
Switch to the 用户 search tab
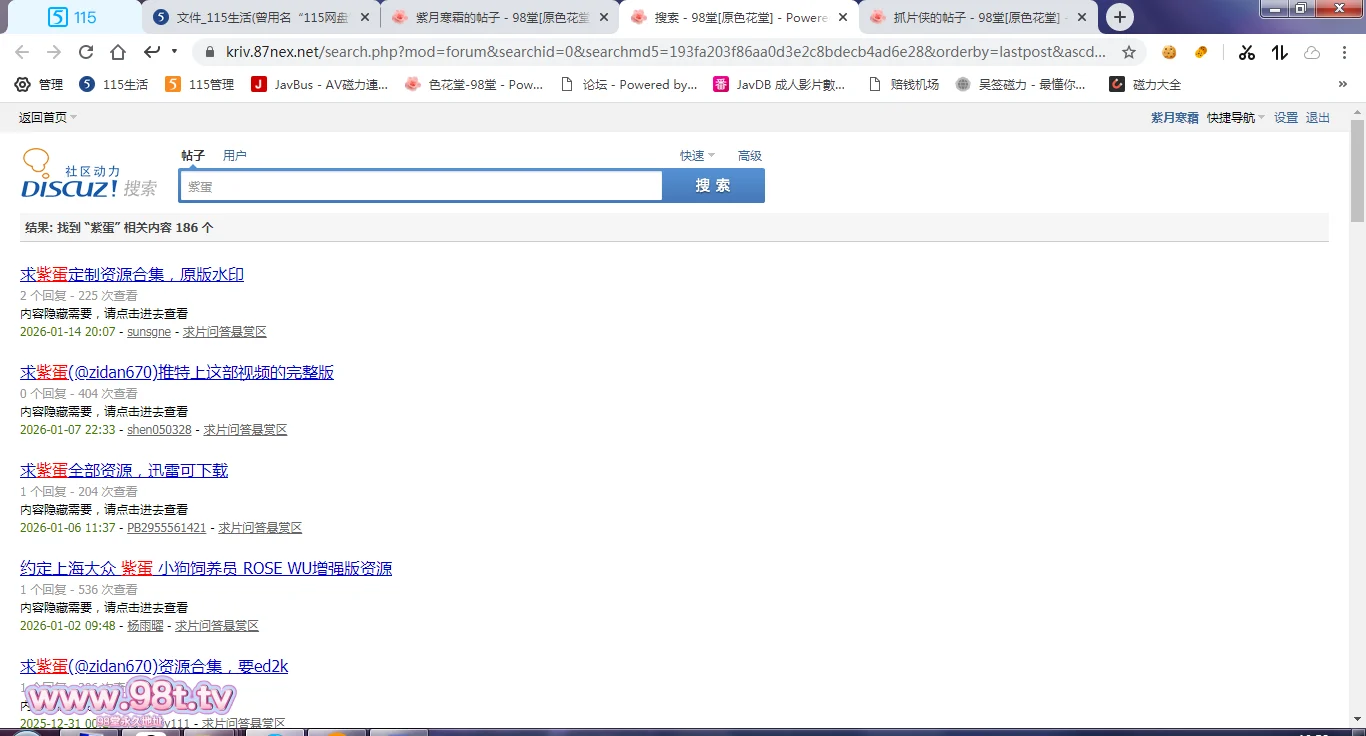[234, 155]
